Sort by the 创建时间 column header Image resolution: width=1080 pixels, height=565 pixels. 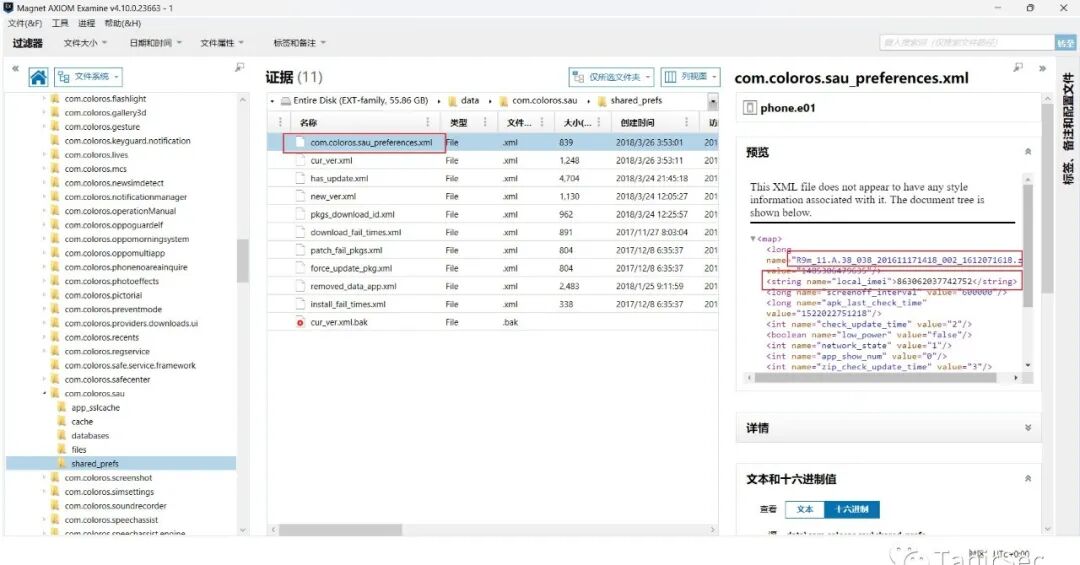click(637, 123)
